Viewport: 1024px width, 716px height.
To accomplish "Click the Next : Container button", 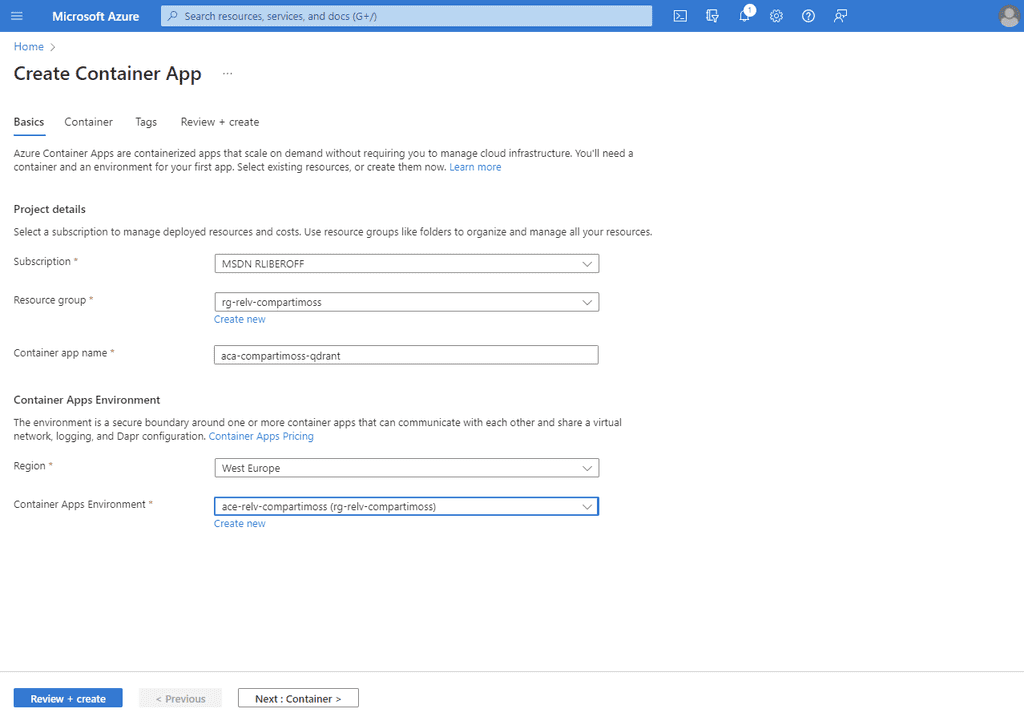I will [x=298, y=698].
